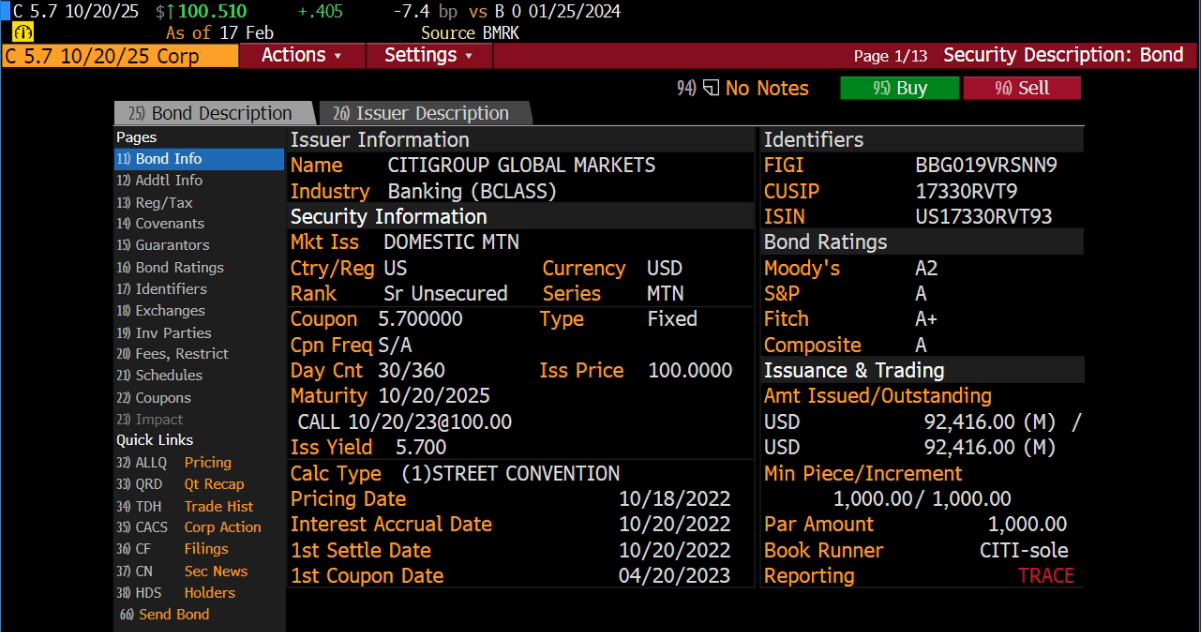This screenshot has width=1201, height=632.
Task: Click the Coupon value 5.700000
Action: (421, 320)
